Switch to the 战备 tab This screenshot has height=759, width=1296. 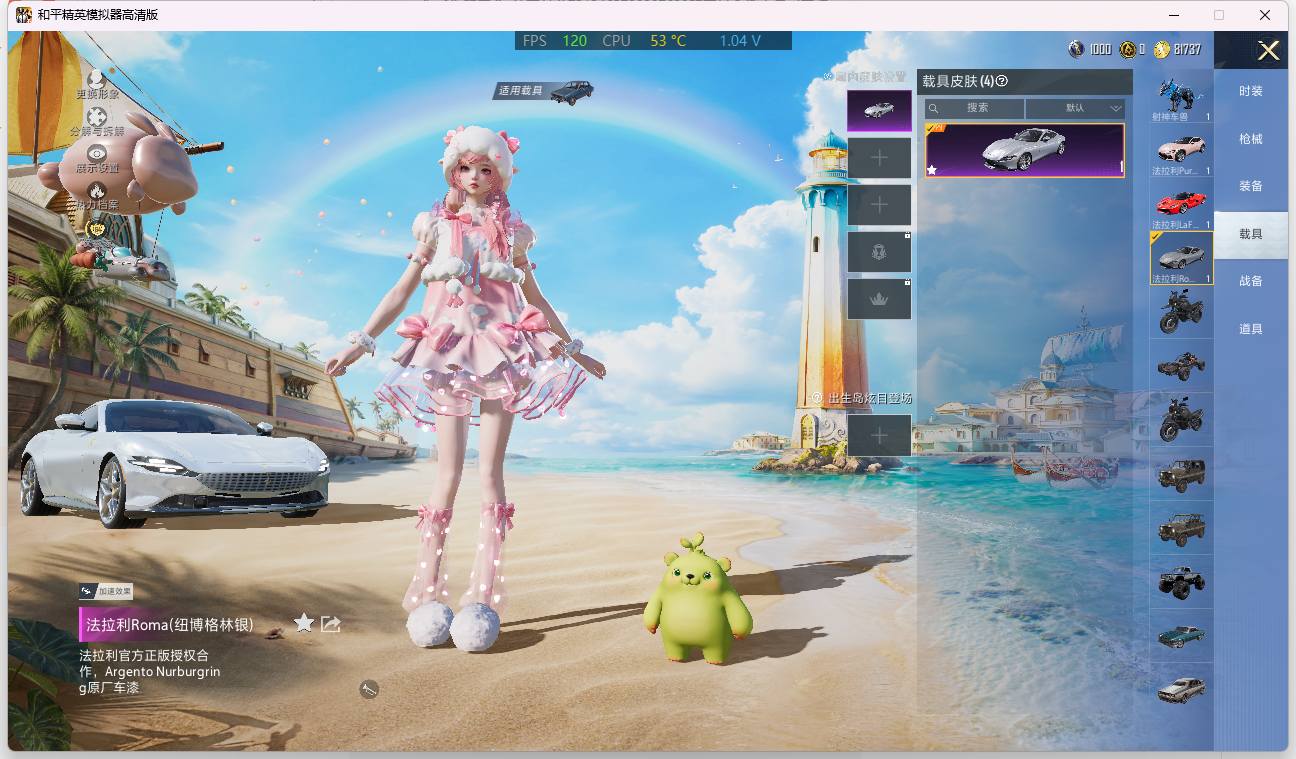coord(1251,281)
